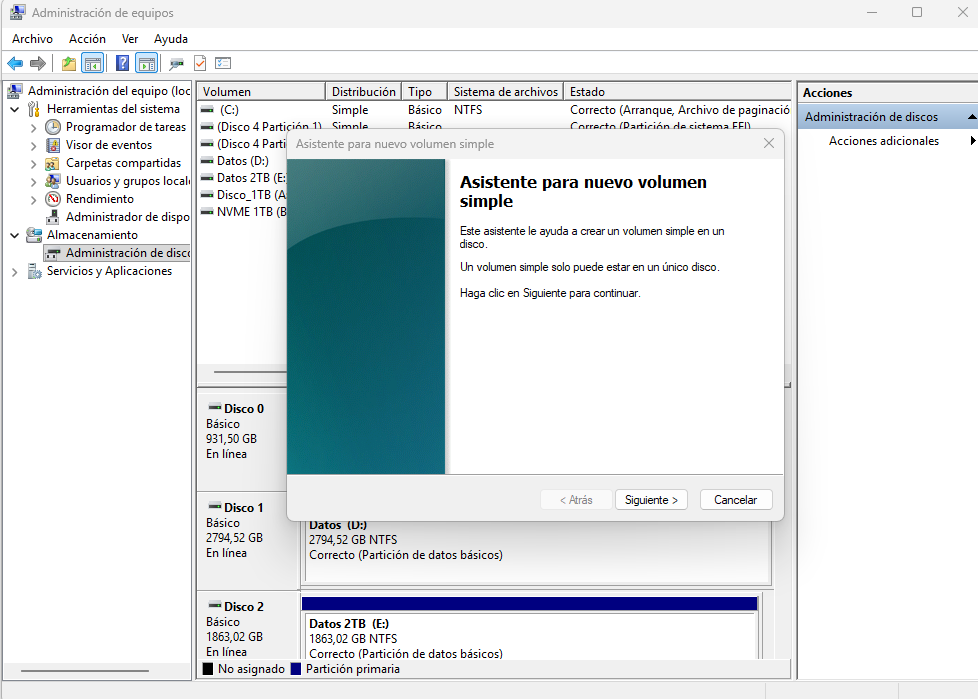Toggle the Show/Hide Action Pane icon
The height and width of the screenshot is (699, 978).
coord(147,63)
